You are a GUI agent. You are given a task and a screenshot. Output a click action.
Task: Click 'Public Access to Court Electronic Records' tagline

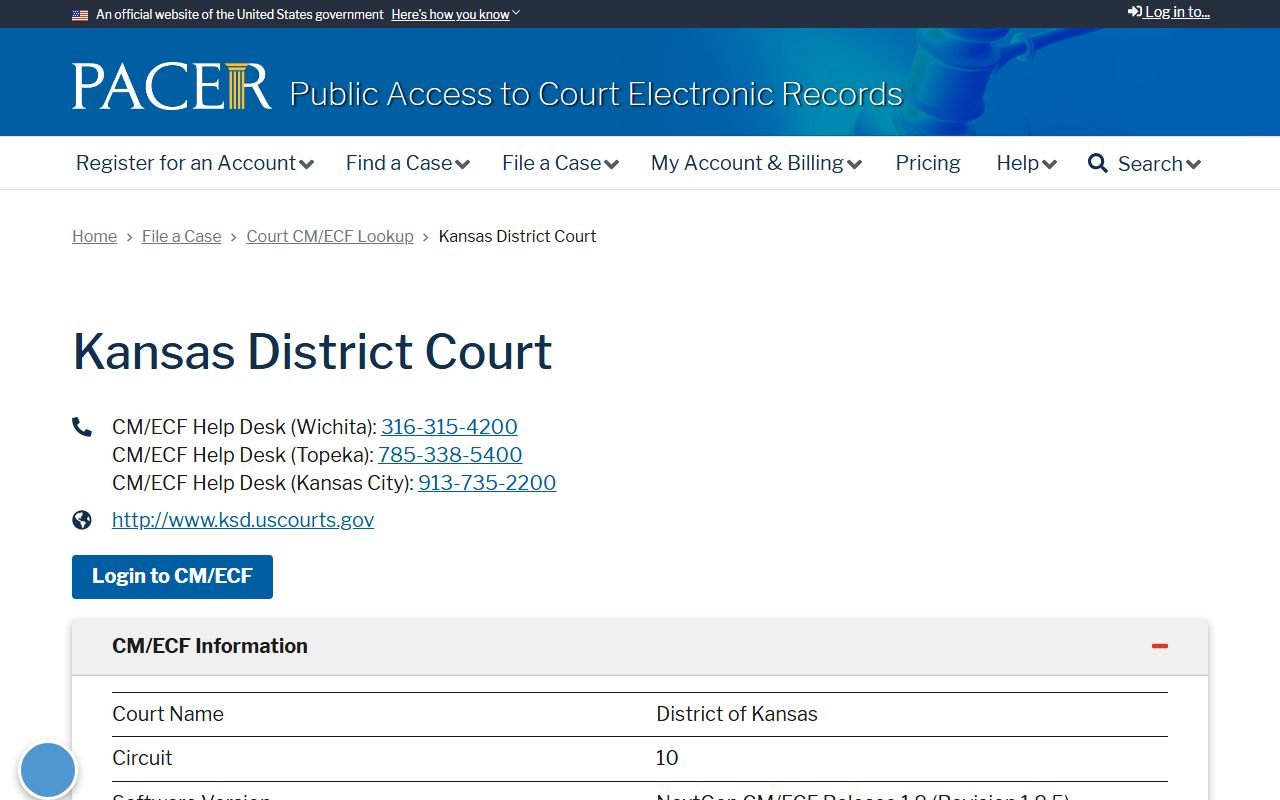(x=596, y=94)
